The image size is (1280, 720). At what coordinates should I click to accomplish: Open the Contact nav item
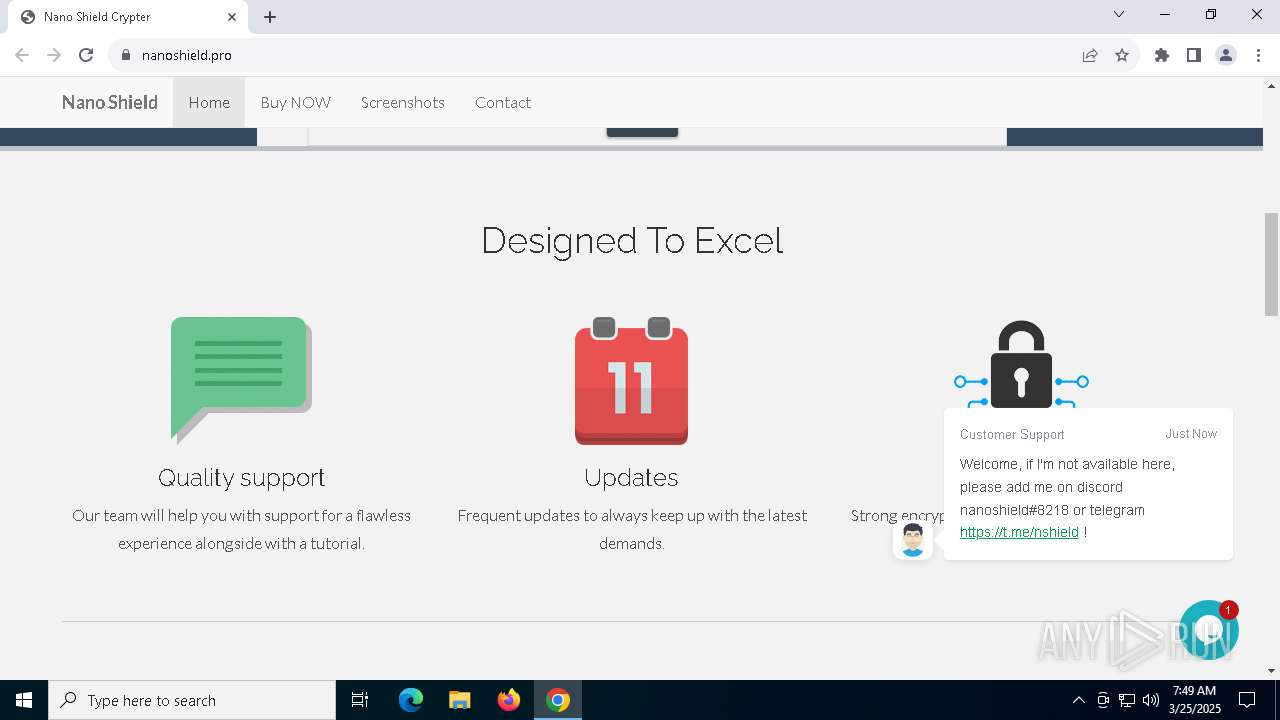503,102
